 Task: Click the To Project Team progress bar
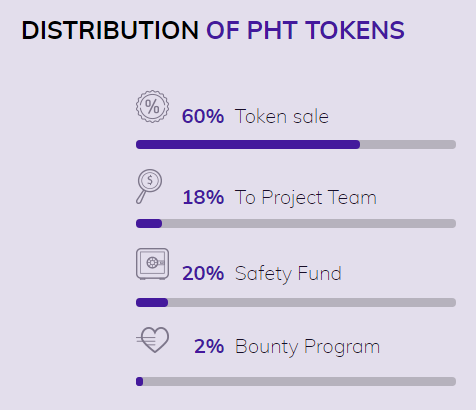(296, 223)
